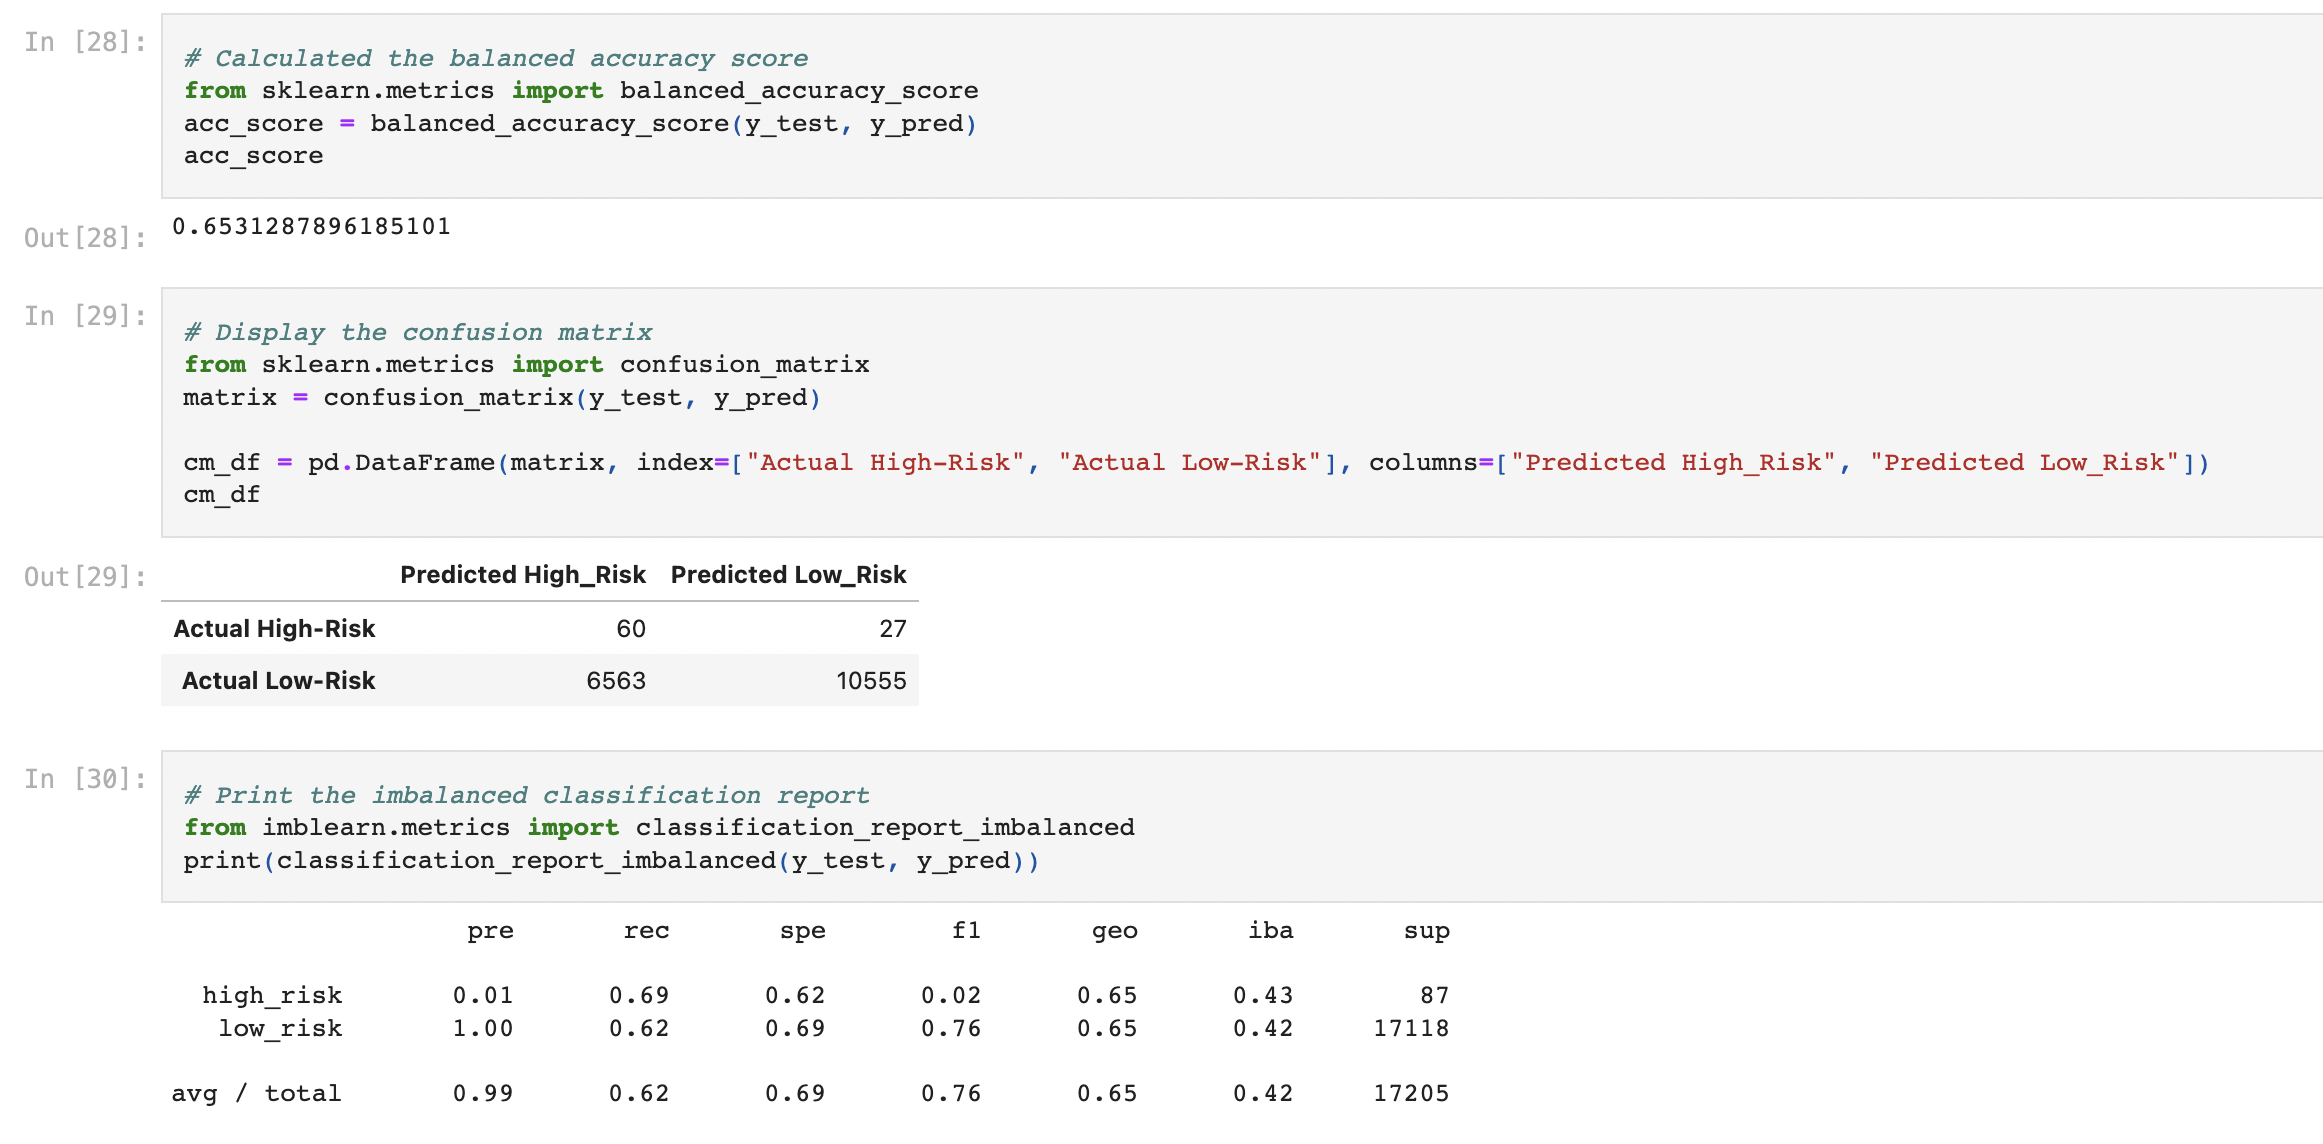Click the total support value 17205
This screenshot has height=1144, width=2323.
coord(1411,1094)
